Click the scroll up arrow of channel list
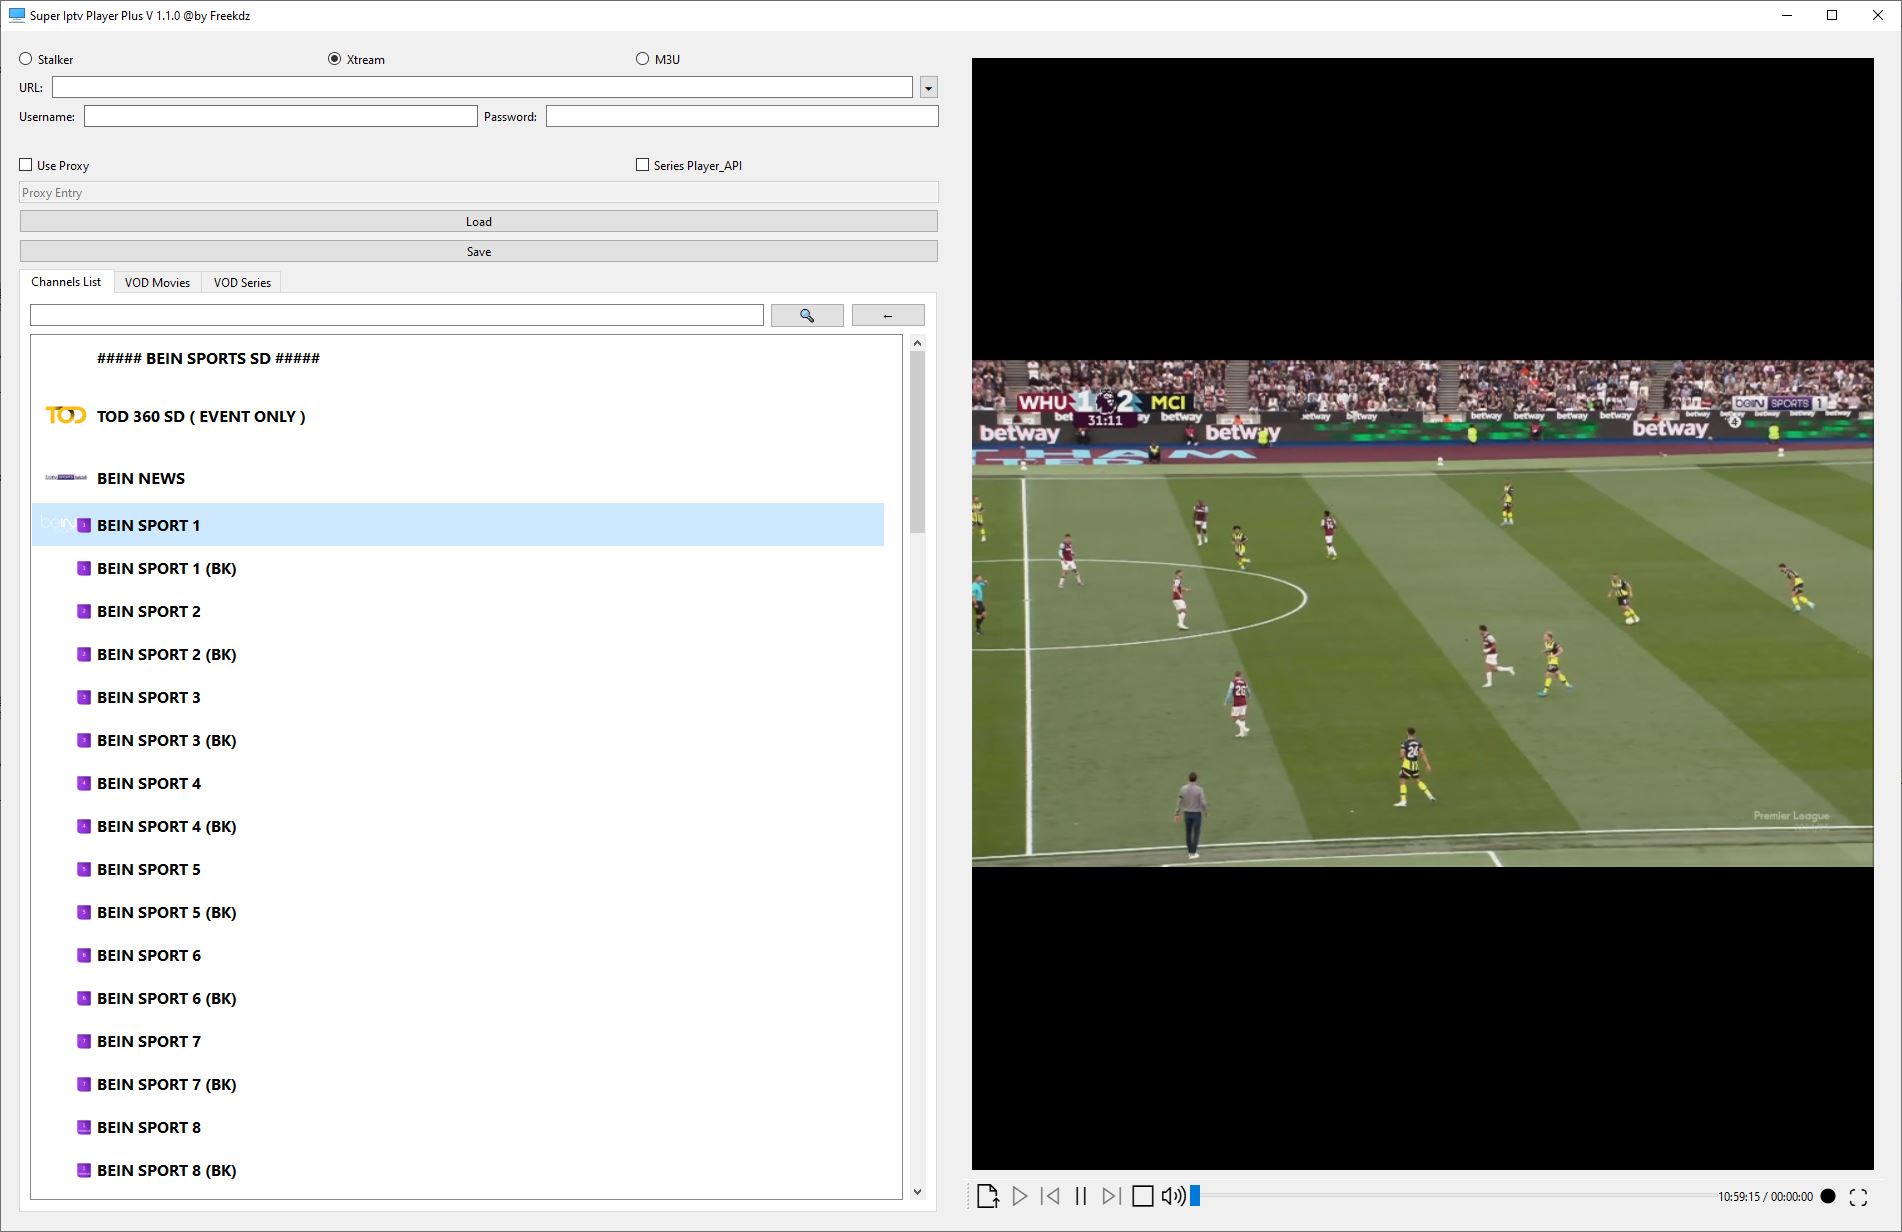Image resolution: width=1902 pixels, height=1232 pixels. [917, 343]
